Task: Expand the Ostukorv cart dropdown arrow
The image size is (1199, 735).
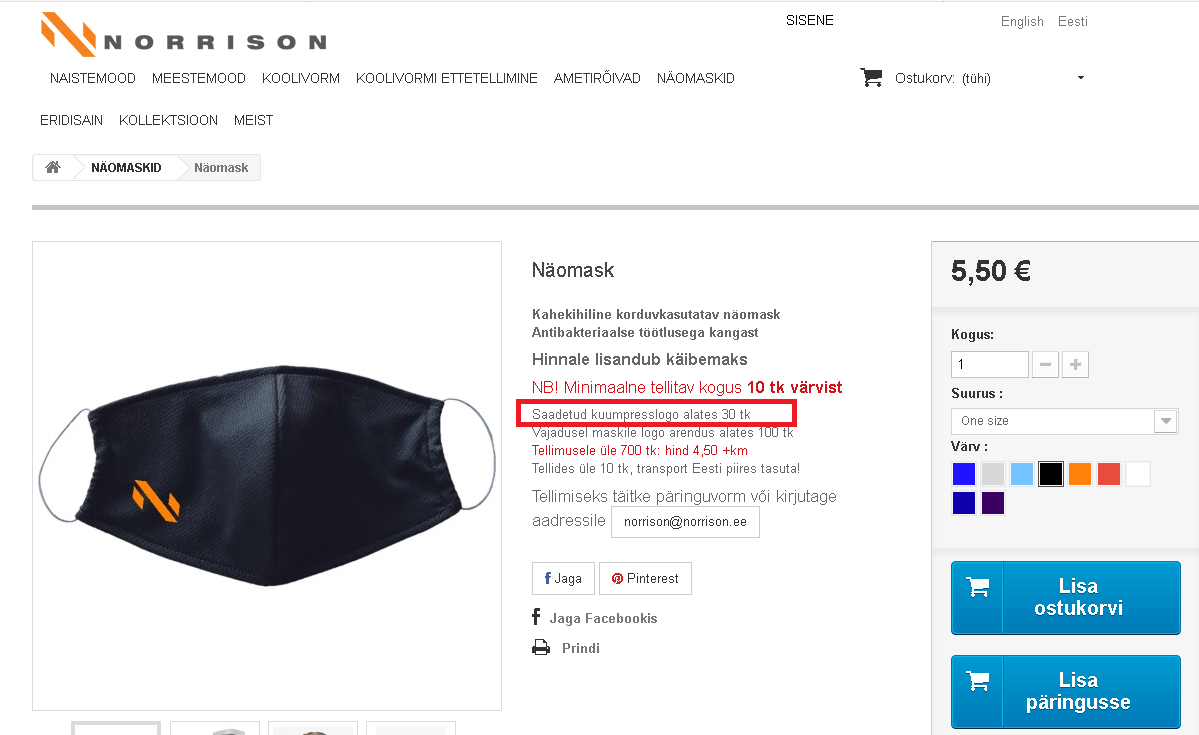Action: (x=1080, y=78)
